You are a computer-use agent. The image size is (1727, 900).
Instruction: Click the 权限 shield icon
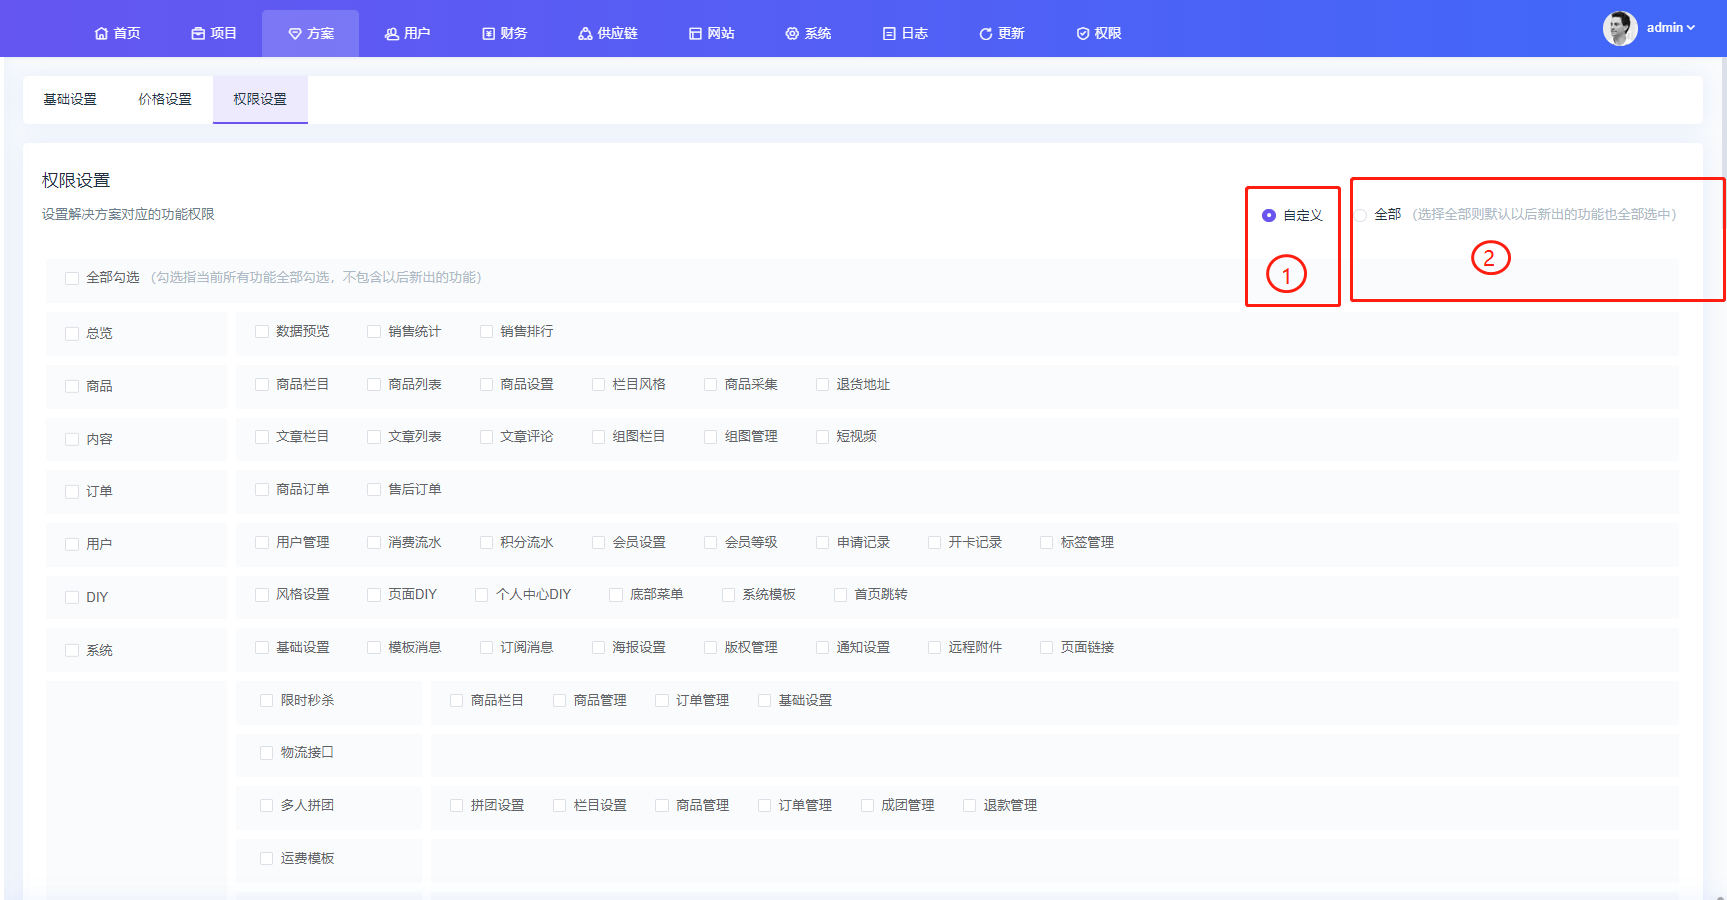tap(1083, 34)
